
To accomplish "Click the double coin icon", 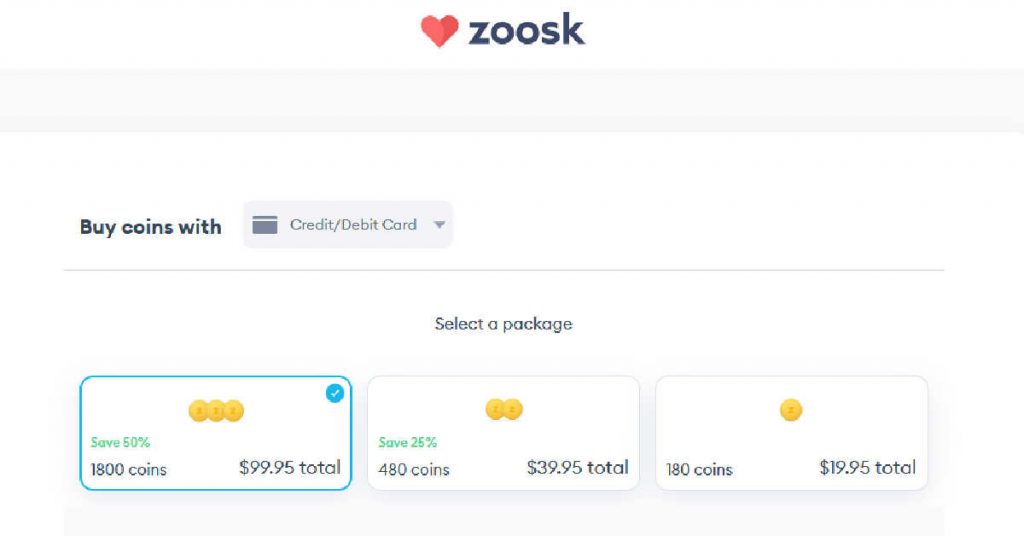I will tap(504, 409).
